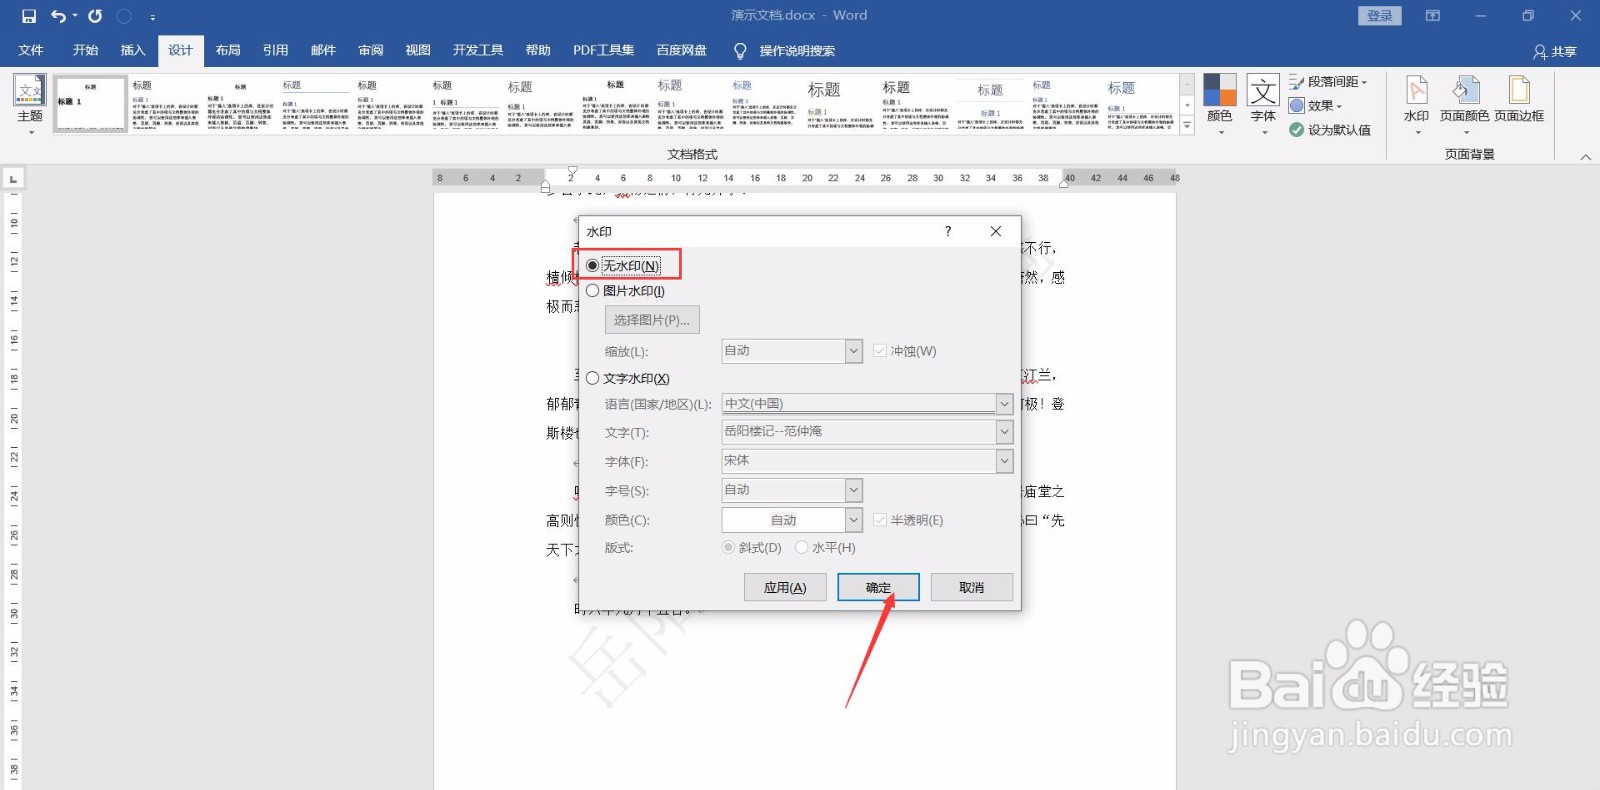The image size is (1600, 790).
Task: Click the tab selector icon left of ruler
Action: click(x=13, y=179)
